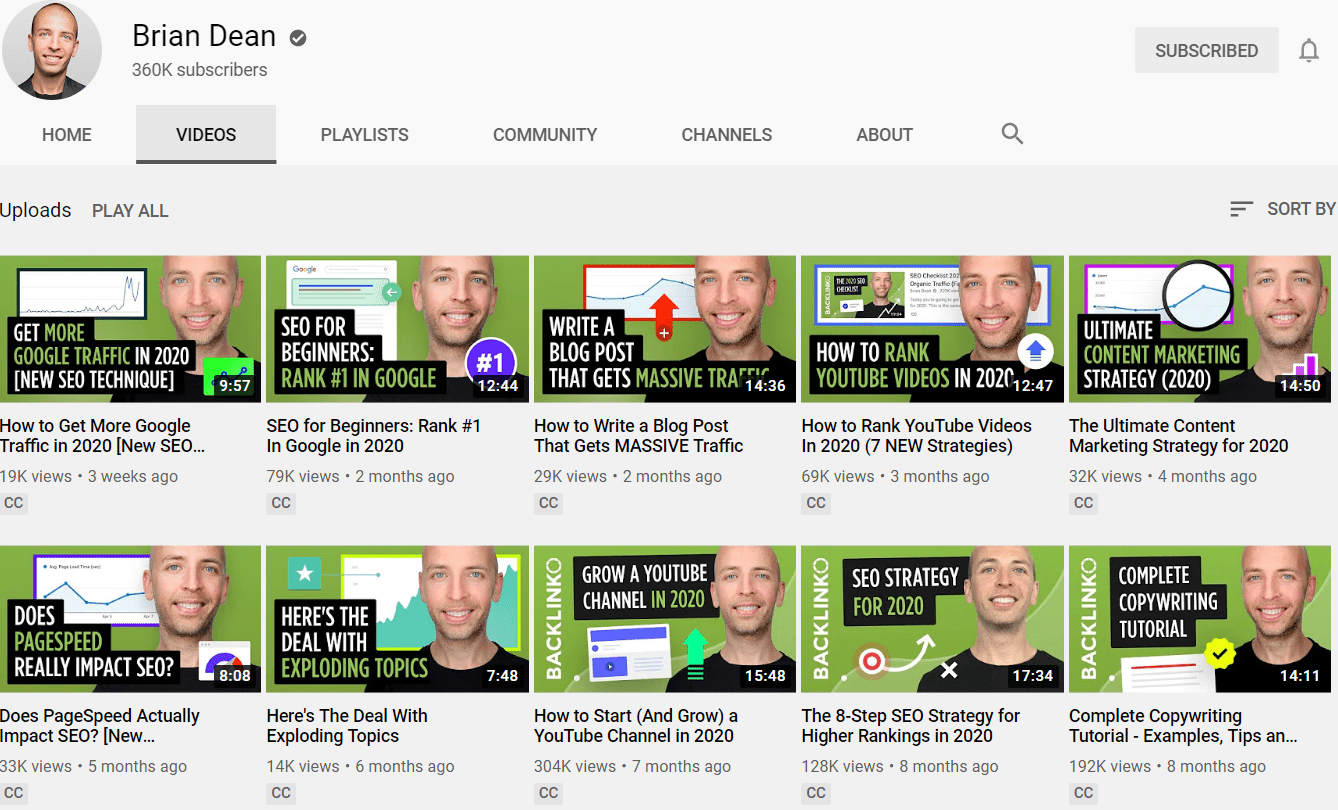Go to the COMMUNITY tab
The height and width of the screenshot is (810, 1338).
[x=545, y=135]
